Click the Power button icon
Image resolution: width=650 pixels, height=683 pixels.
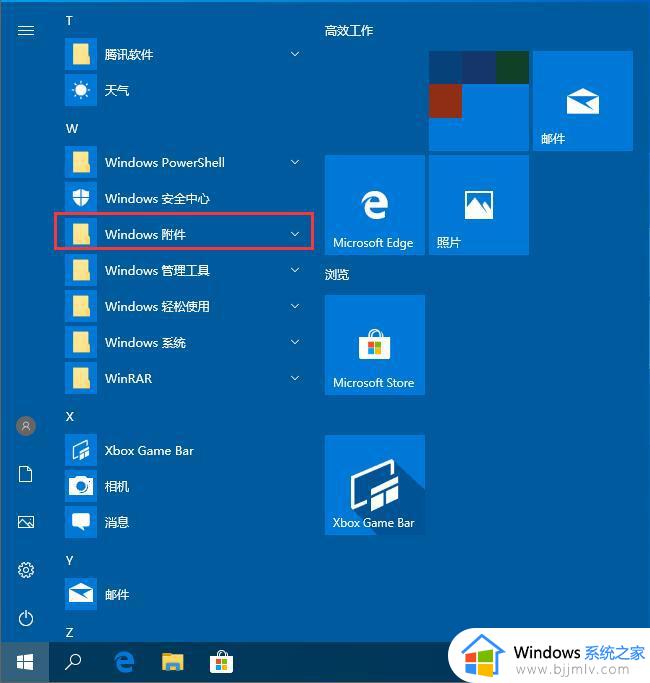(x=26, y=618)
